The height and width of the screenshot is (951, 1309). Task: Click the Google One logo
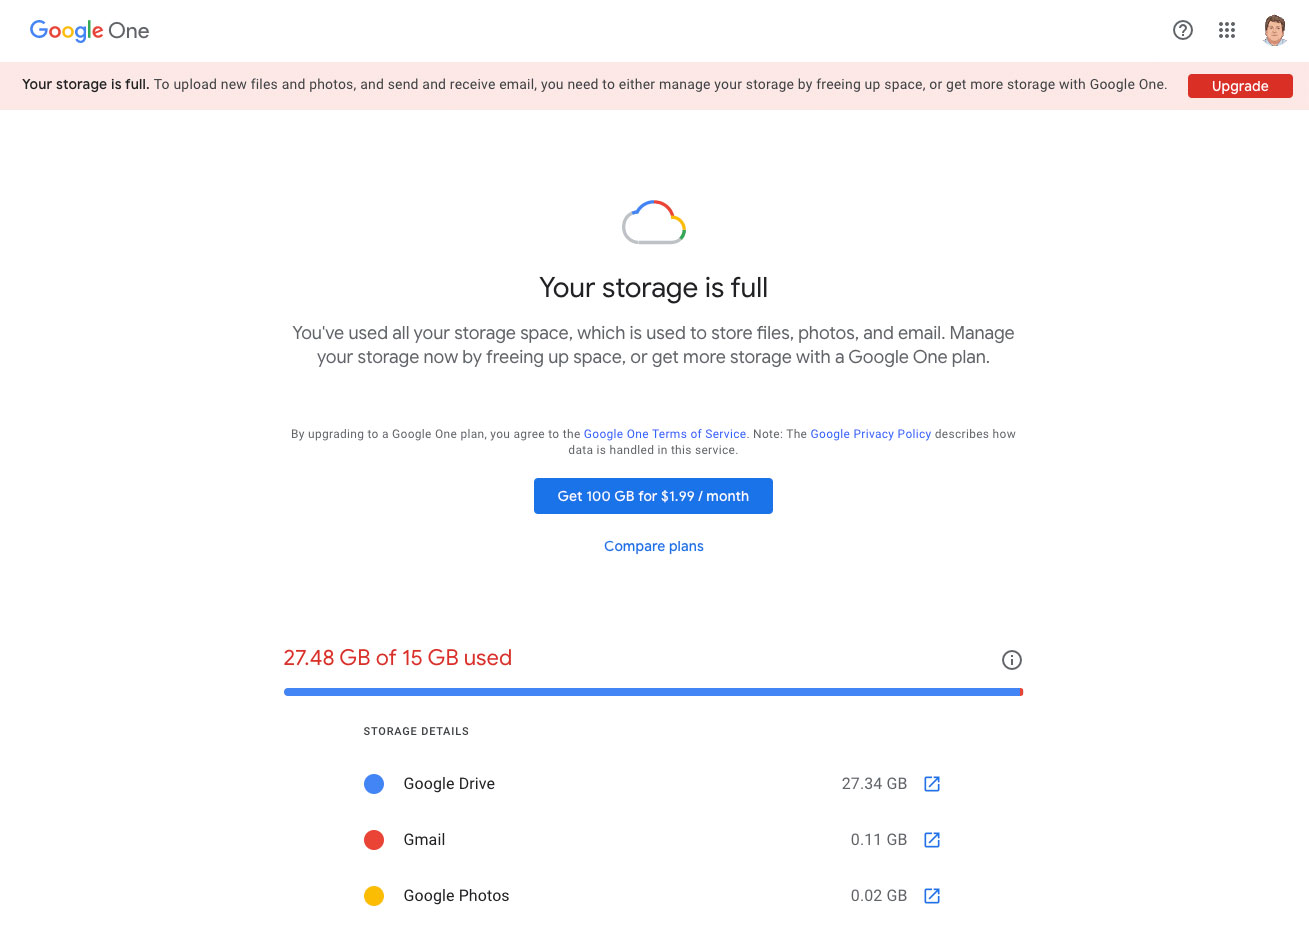point(89,31)
